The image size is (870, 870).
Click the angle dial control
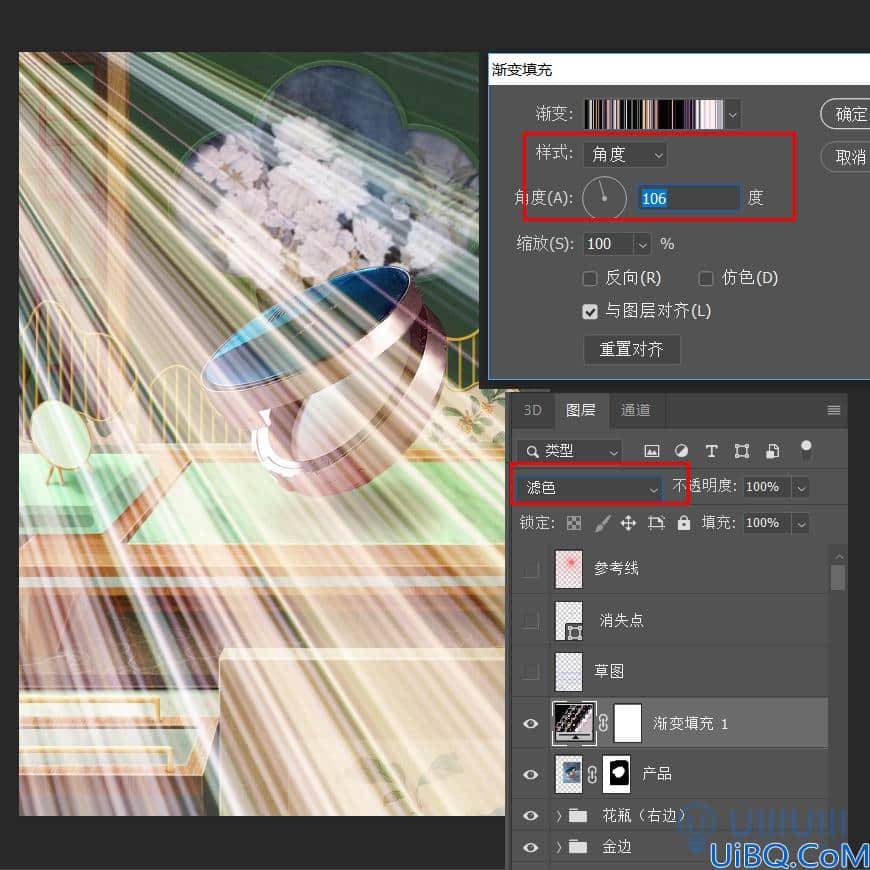click(604, 198)
